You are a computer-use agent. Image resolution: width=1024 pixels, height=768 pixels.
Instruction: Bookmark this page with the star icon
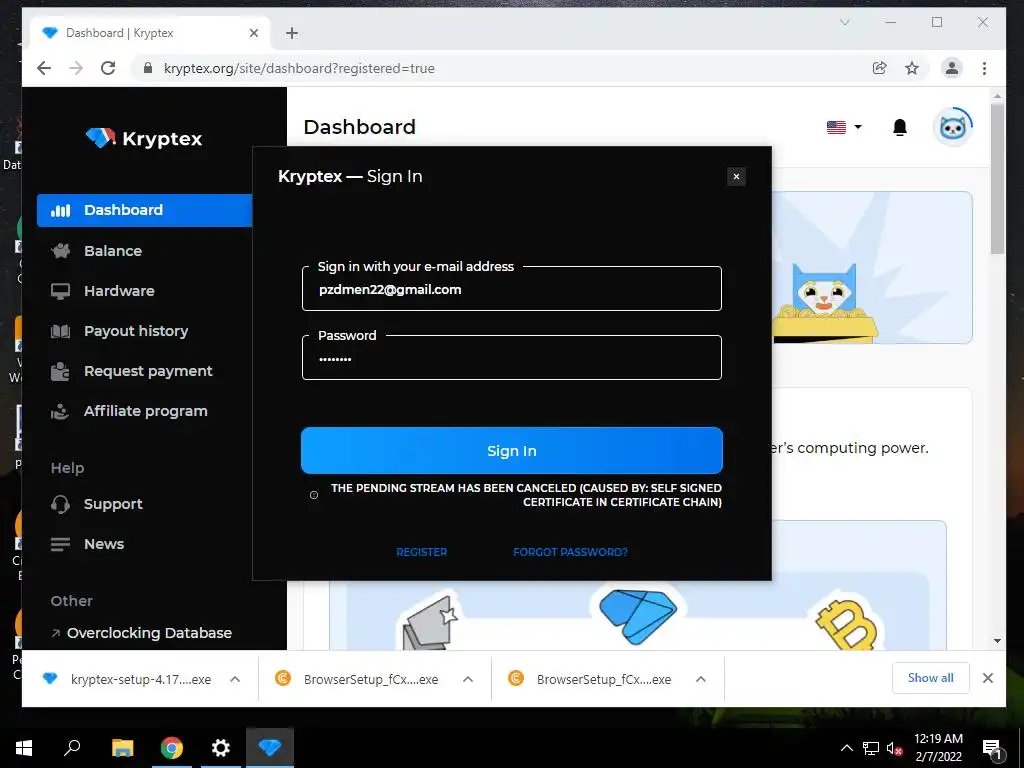click(912, 68)
